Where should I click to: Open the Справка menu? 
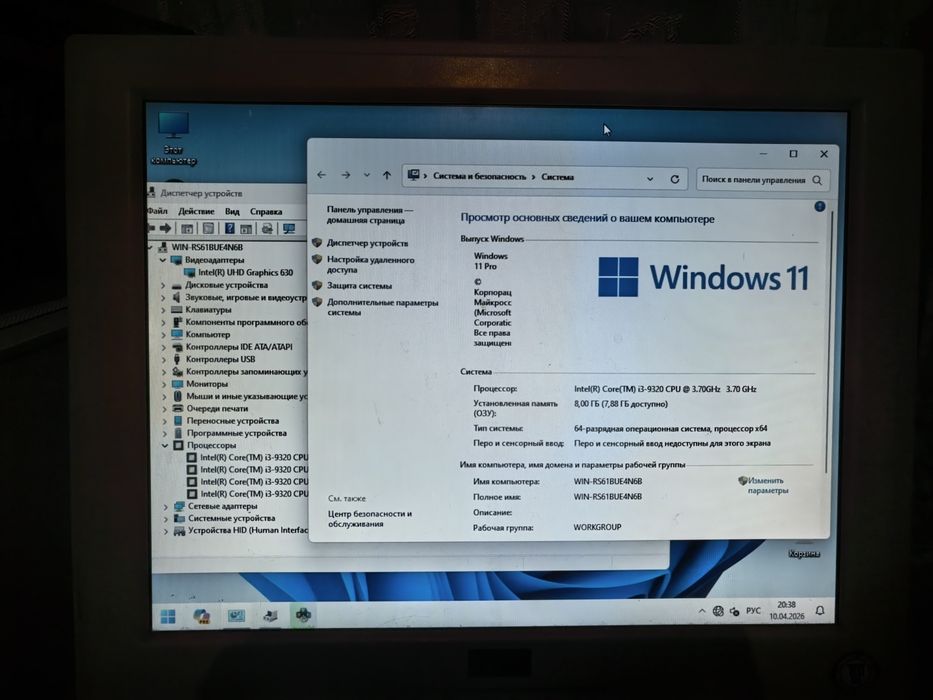(x=266, y=212)
